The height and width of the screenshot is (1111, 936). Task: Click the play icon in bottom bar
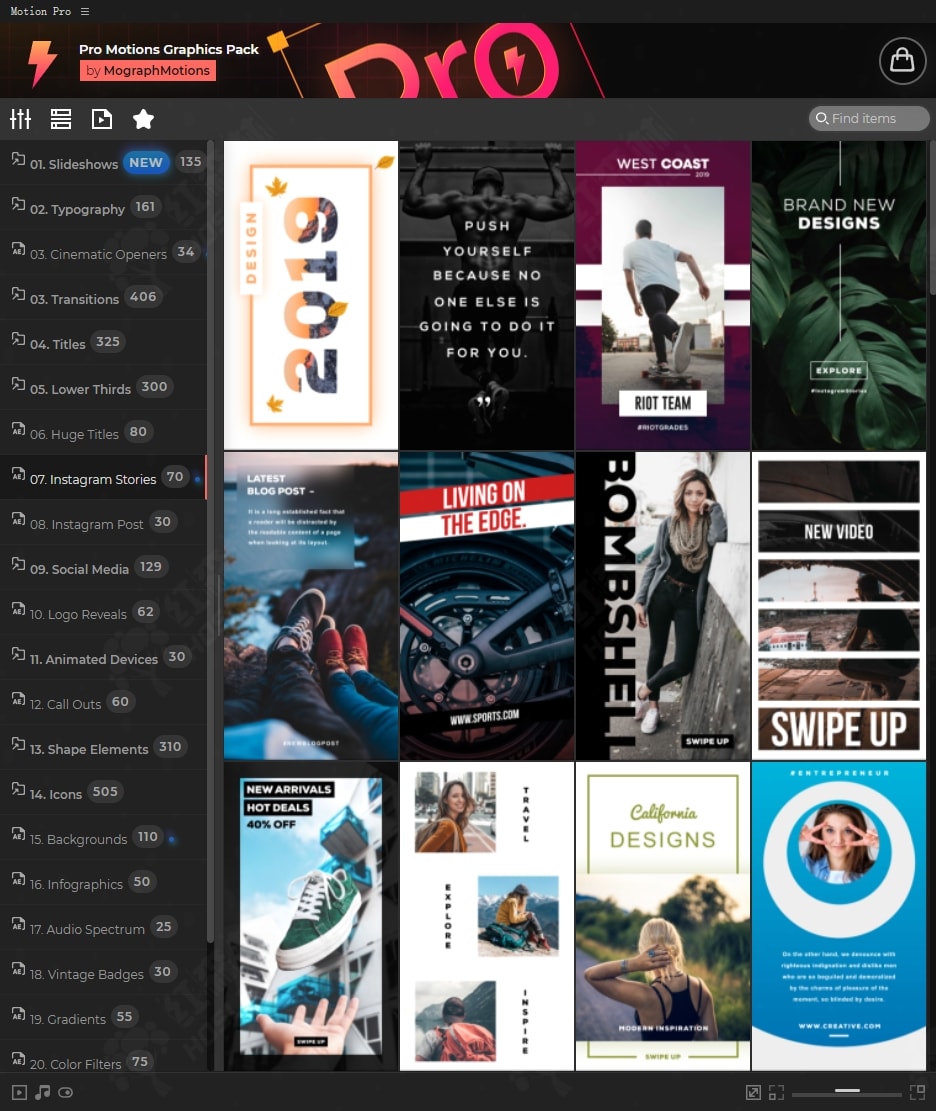(19, 1093)
